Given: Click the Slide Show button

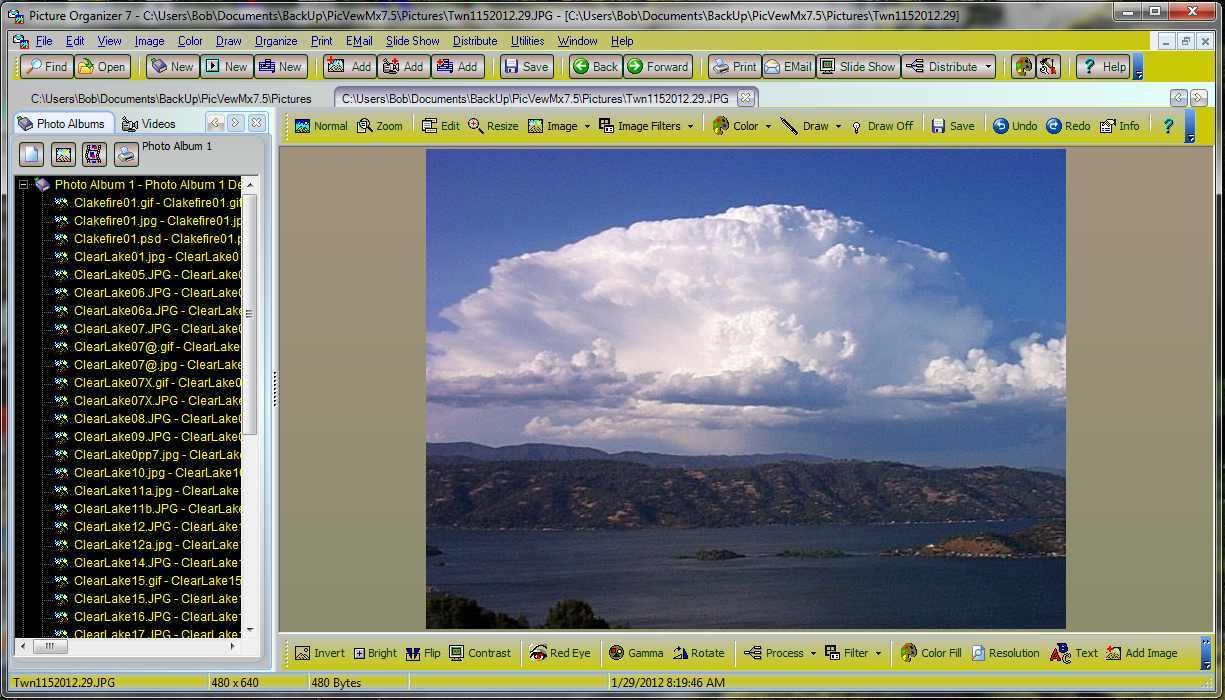Looking at the screenshot, I should (x=857, y=66).
